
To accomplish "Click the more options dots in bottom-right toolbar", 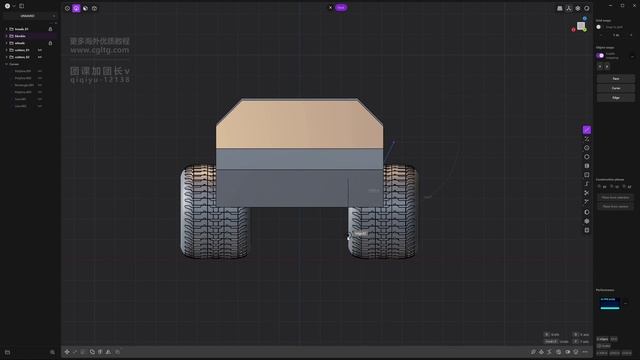I will click(585, 352).
